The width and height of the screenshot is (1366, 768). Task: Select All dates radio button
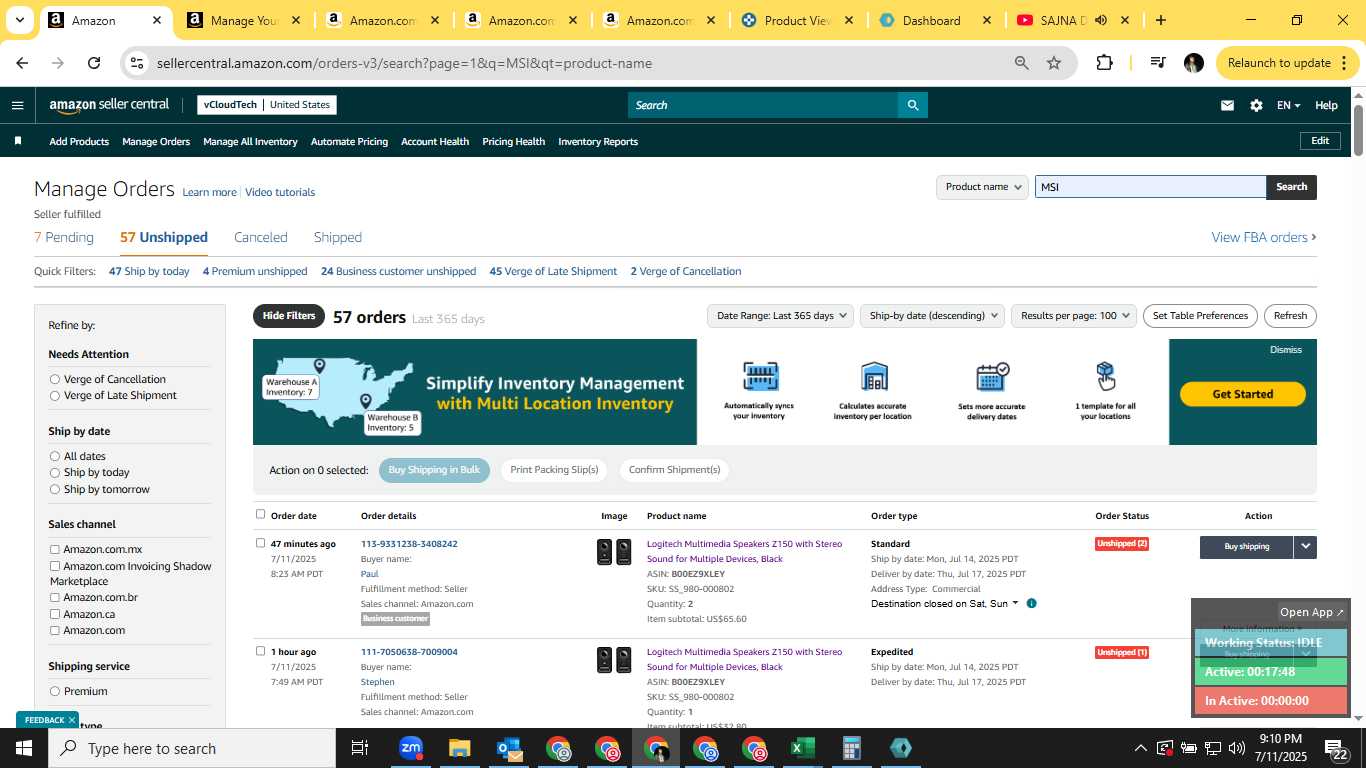[x=55, y=456]
